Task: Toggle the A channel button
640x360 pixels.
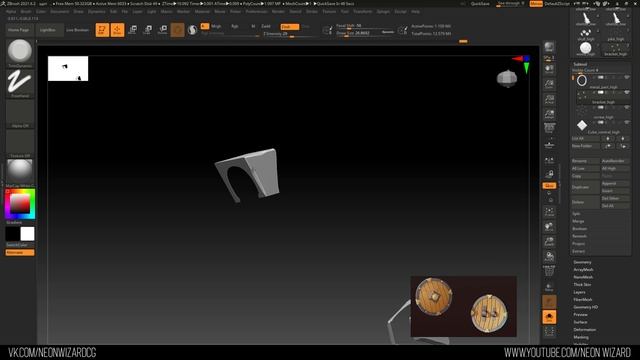Action: (x=205, y=26)
